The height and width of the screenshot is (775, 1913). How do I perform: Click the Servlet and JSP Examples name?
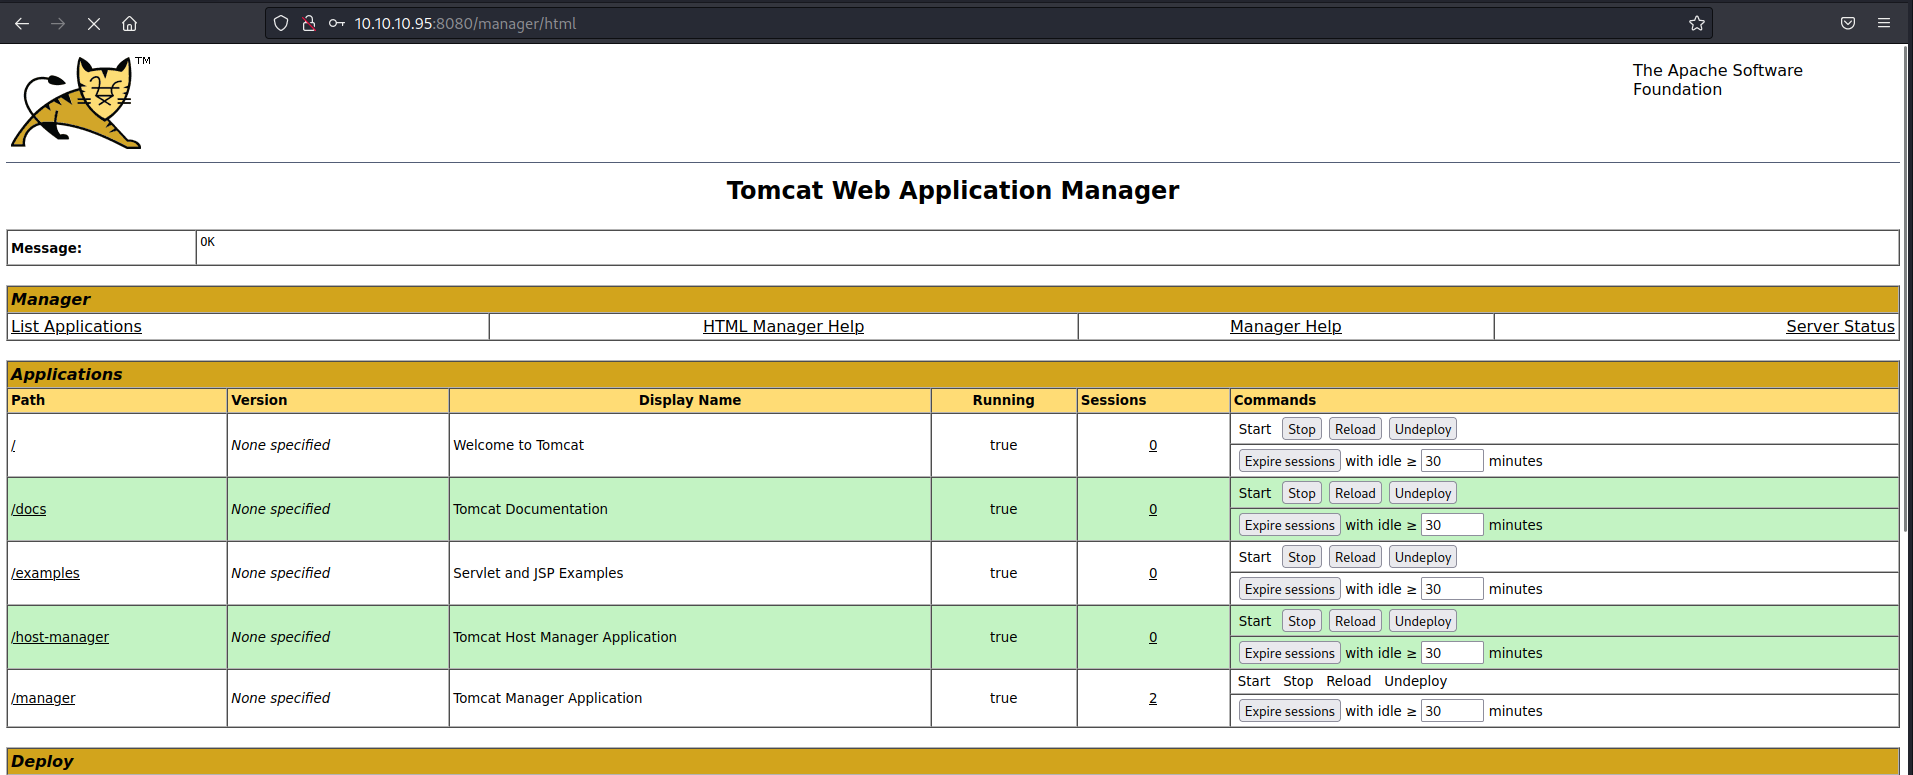[x=538, y=573]
